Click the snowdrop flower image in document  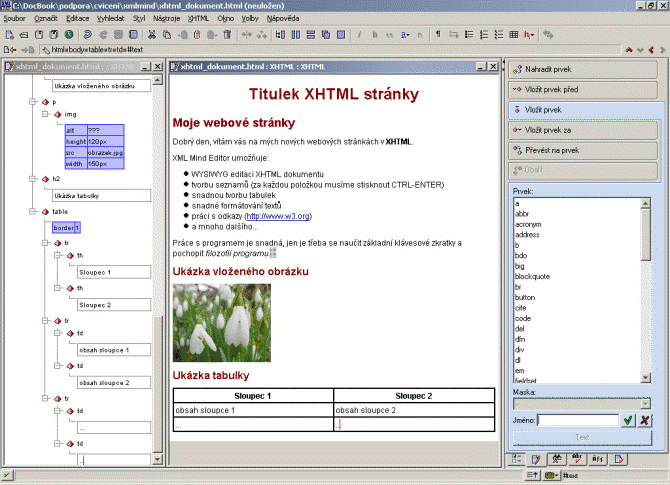(x=222, y=323)
